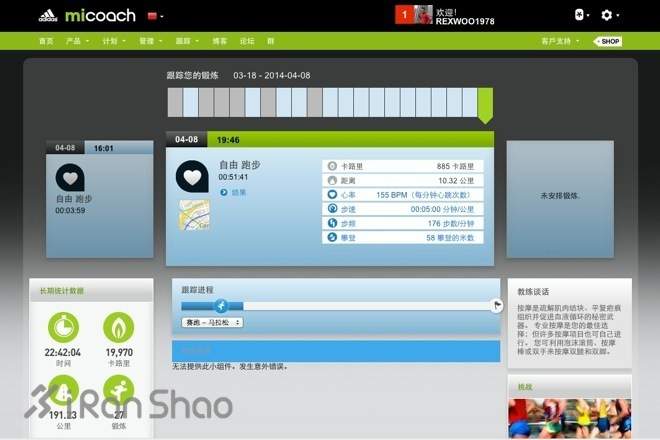Expand the 产品 menu
Image resolution: width=660 pixels, height=440 pixels.
point(76,41)
